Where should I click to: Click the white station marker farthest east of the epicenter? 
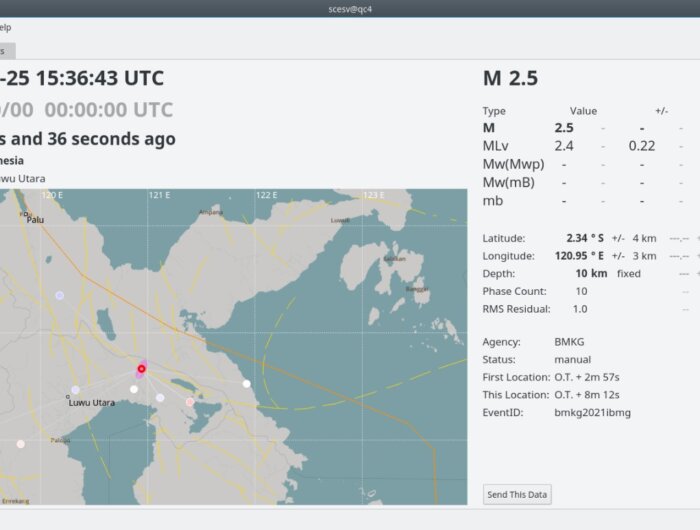(247, 383)
